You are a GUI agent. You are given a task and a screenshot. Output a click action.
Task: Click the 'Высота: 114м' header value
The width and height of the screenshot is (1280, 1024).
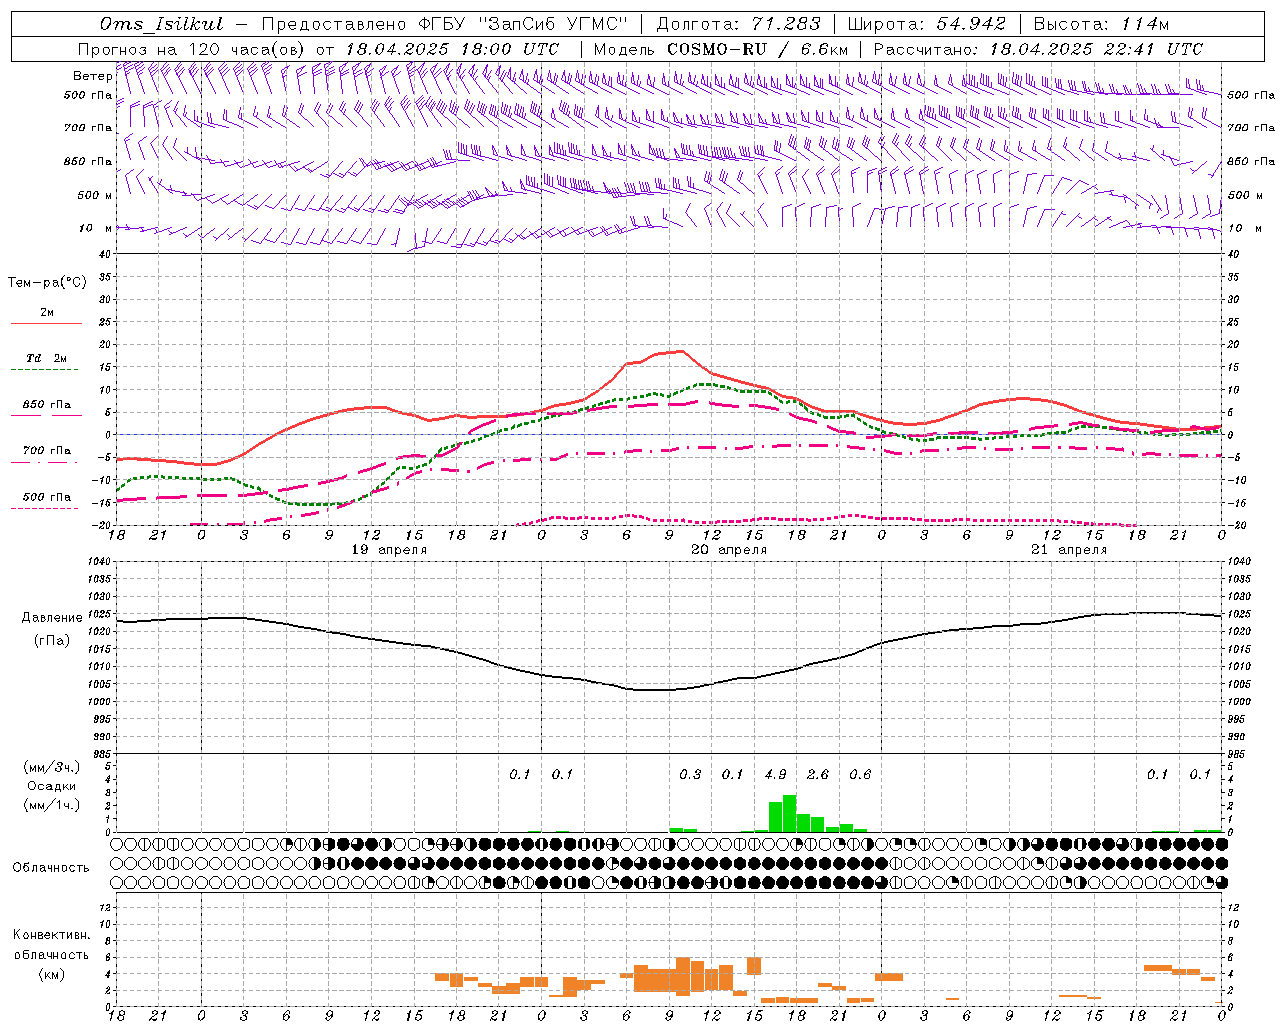(x=1101, y=24)
